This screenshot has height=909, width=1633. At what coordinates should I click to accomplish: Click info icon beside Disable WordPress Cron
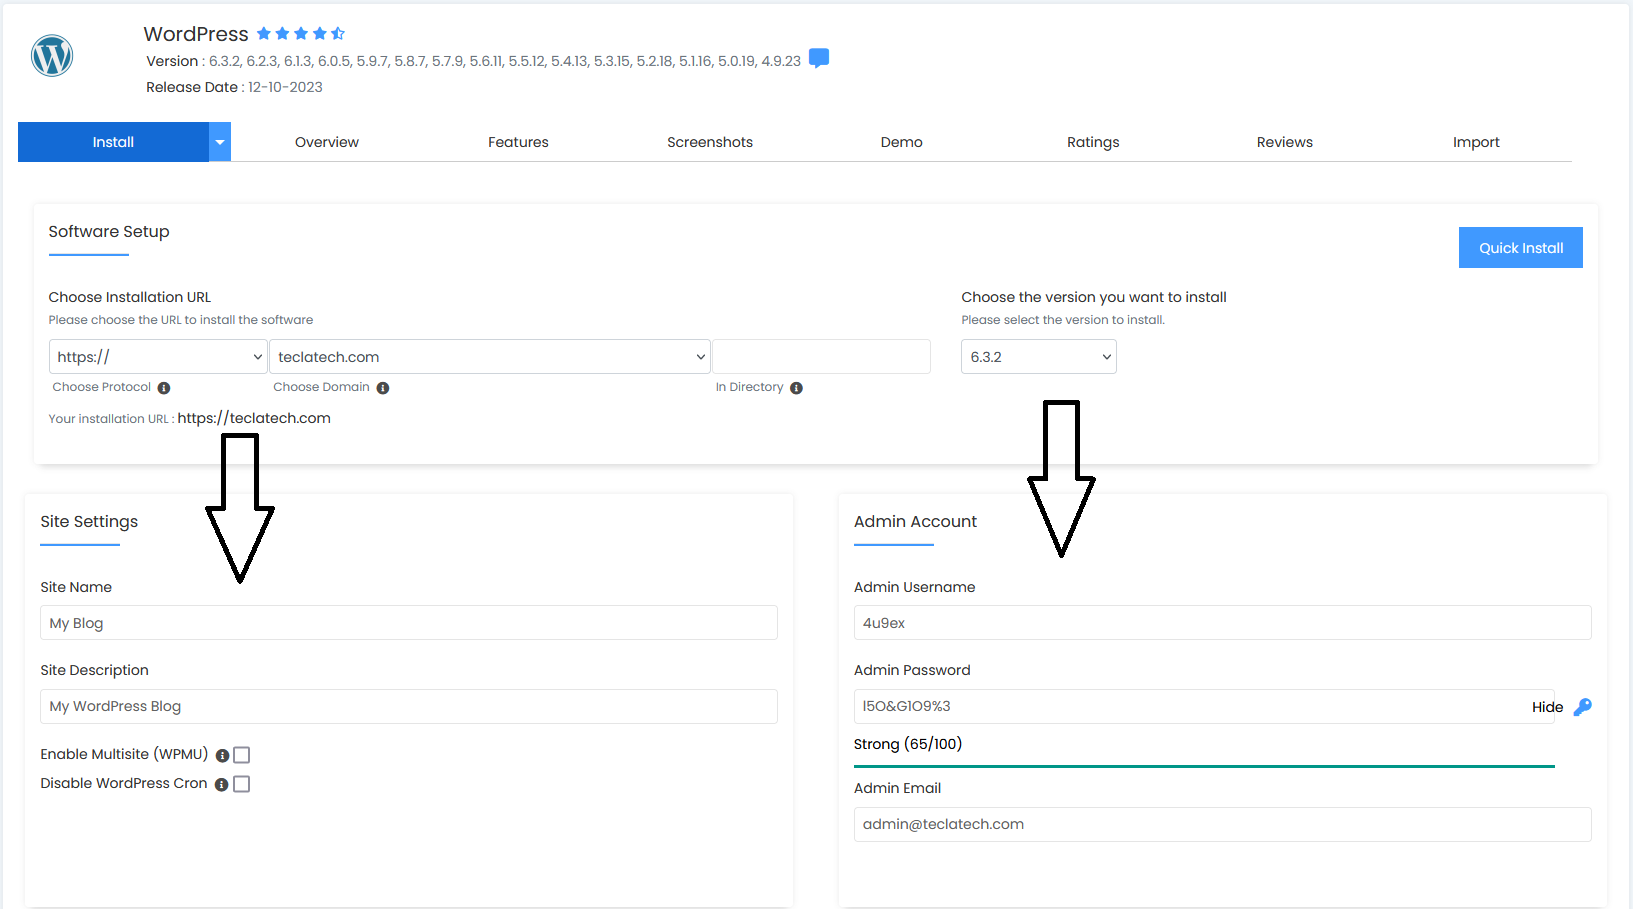[221, 785]
